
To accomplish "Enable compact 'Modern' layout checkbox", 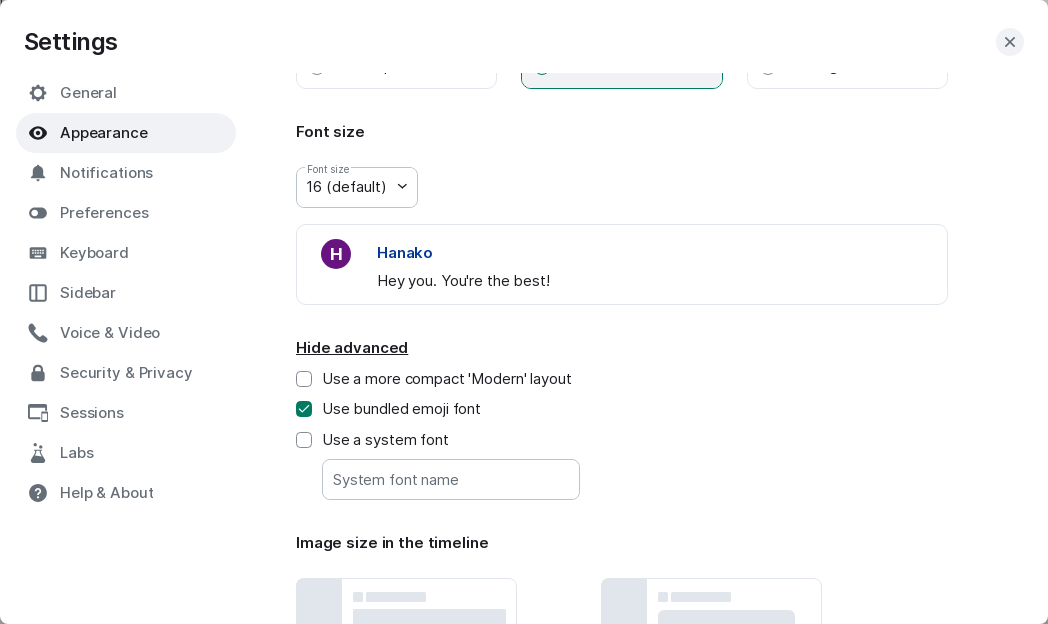I will click(304, 379).
